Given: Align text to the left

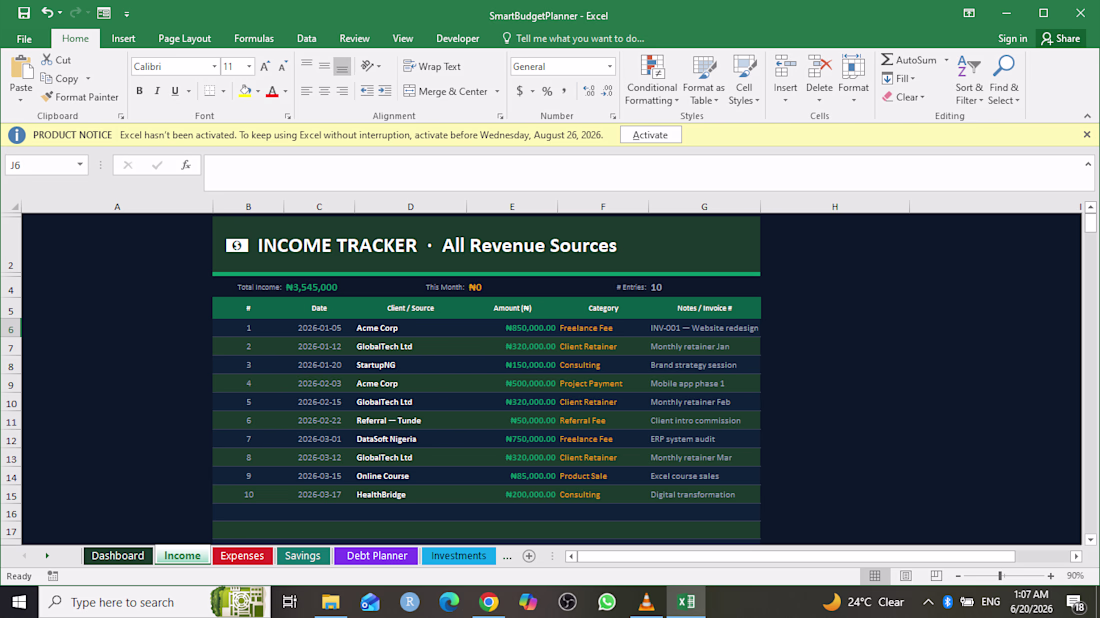Looking at the screenshot, I should (307, 91).
